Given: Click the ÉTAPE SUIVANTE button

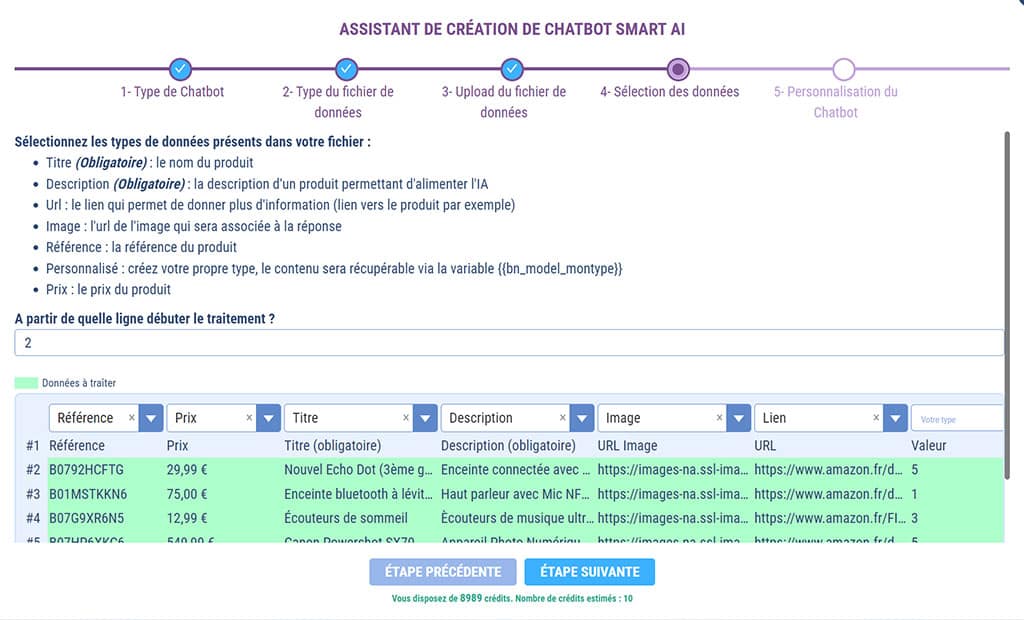Looking at the screenshot, I should [x=589, y=571].
